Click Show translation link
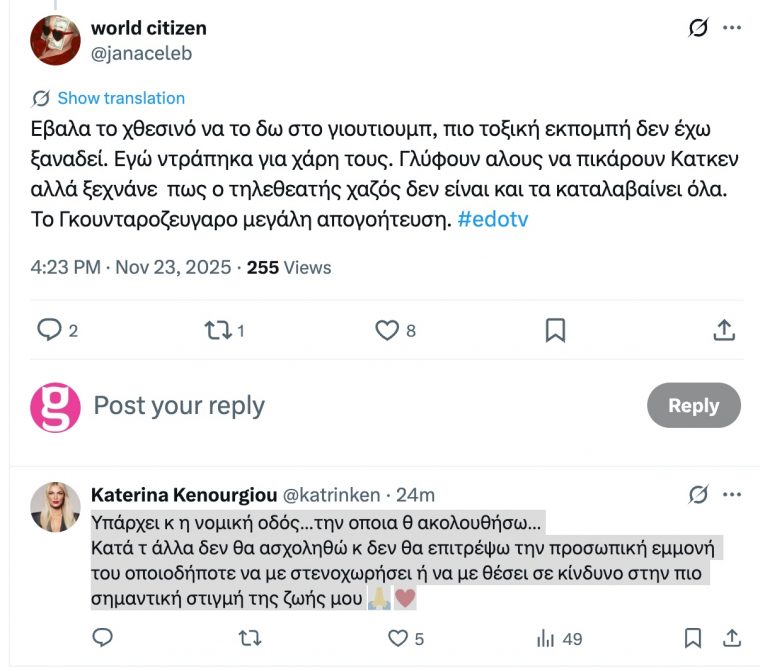 coord(121,98)
